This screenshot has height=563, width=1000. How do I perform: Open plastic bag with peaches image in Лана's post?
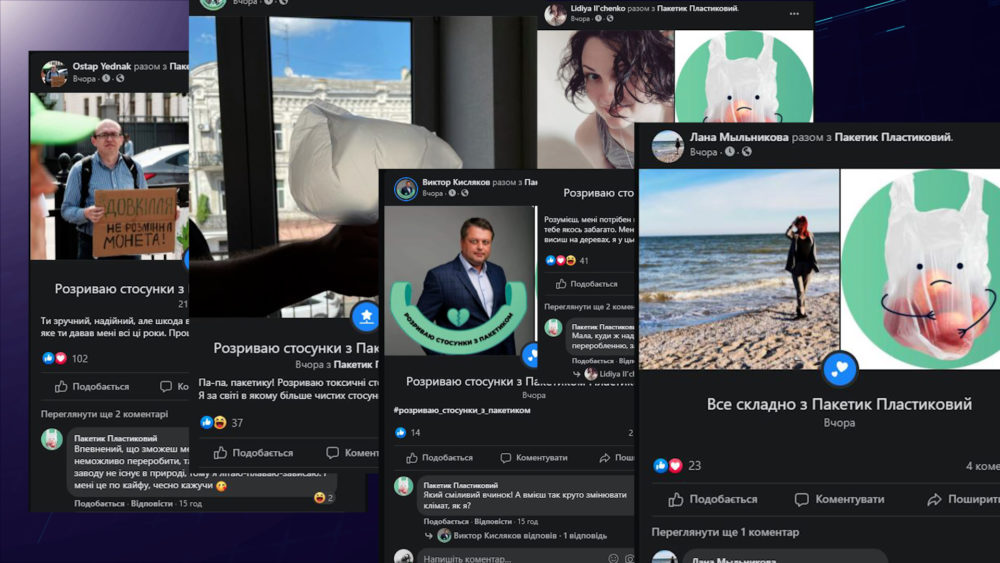[x=921, y=269]
